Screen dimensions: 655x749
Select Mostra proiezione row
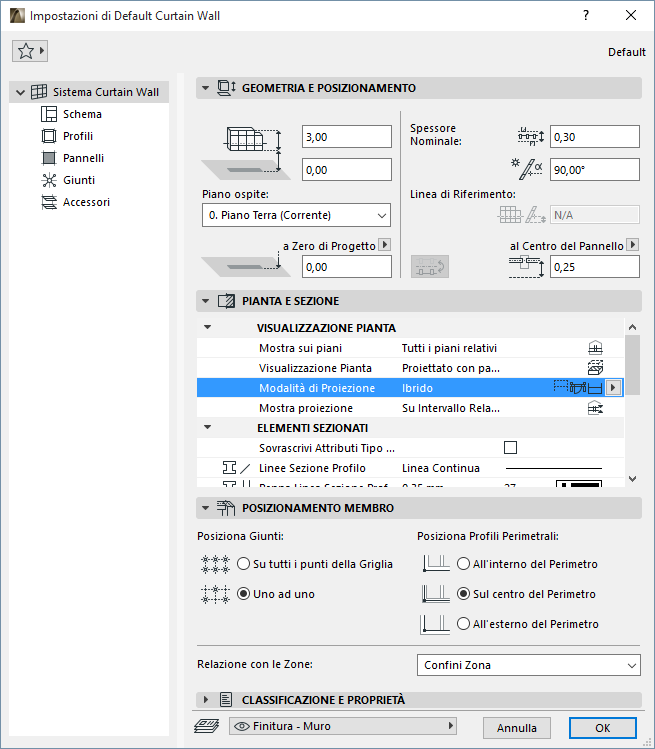[410, 408]
